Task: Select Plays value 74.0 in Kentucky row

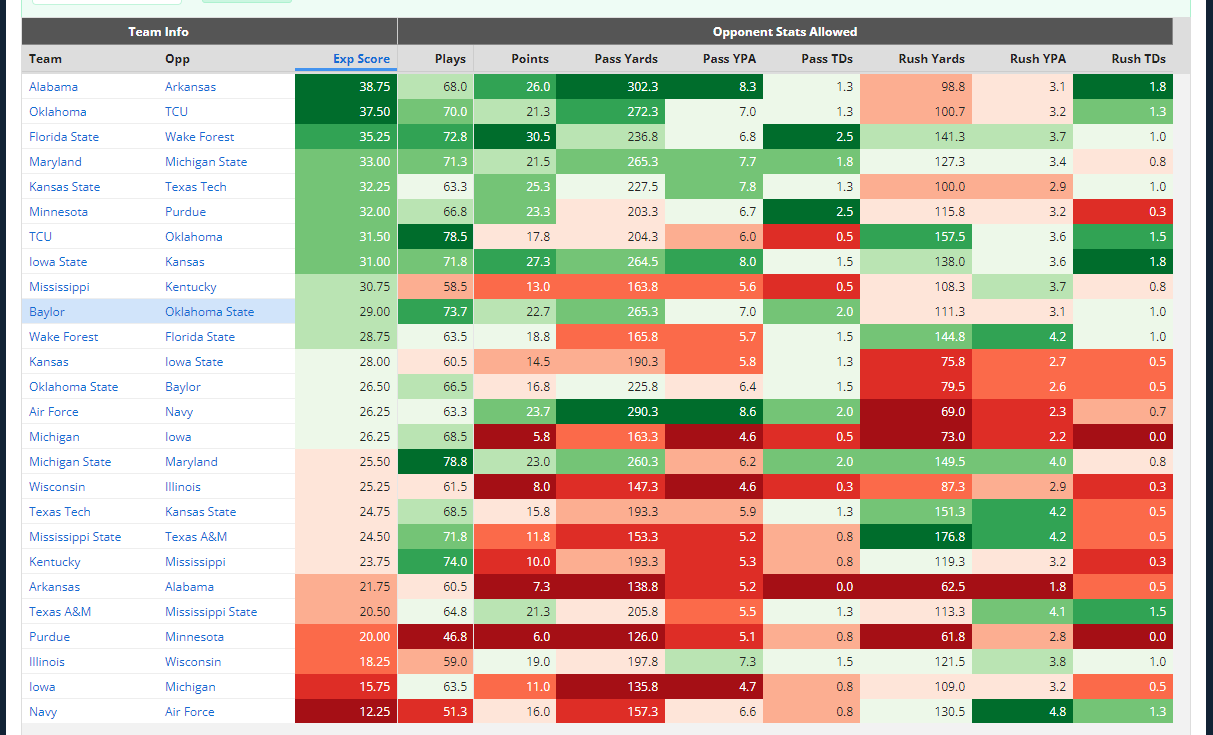Action: pos(435,562)
